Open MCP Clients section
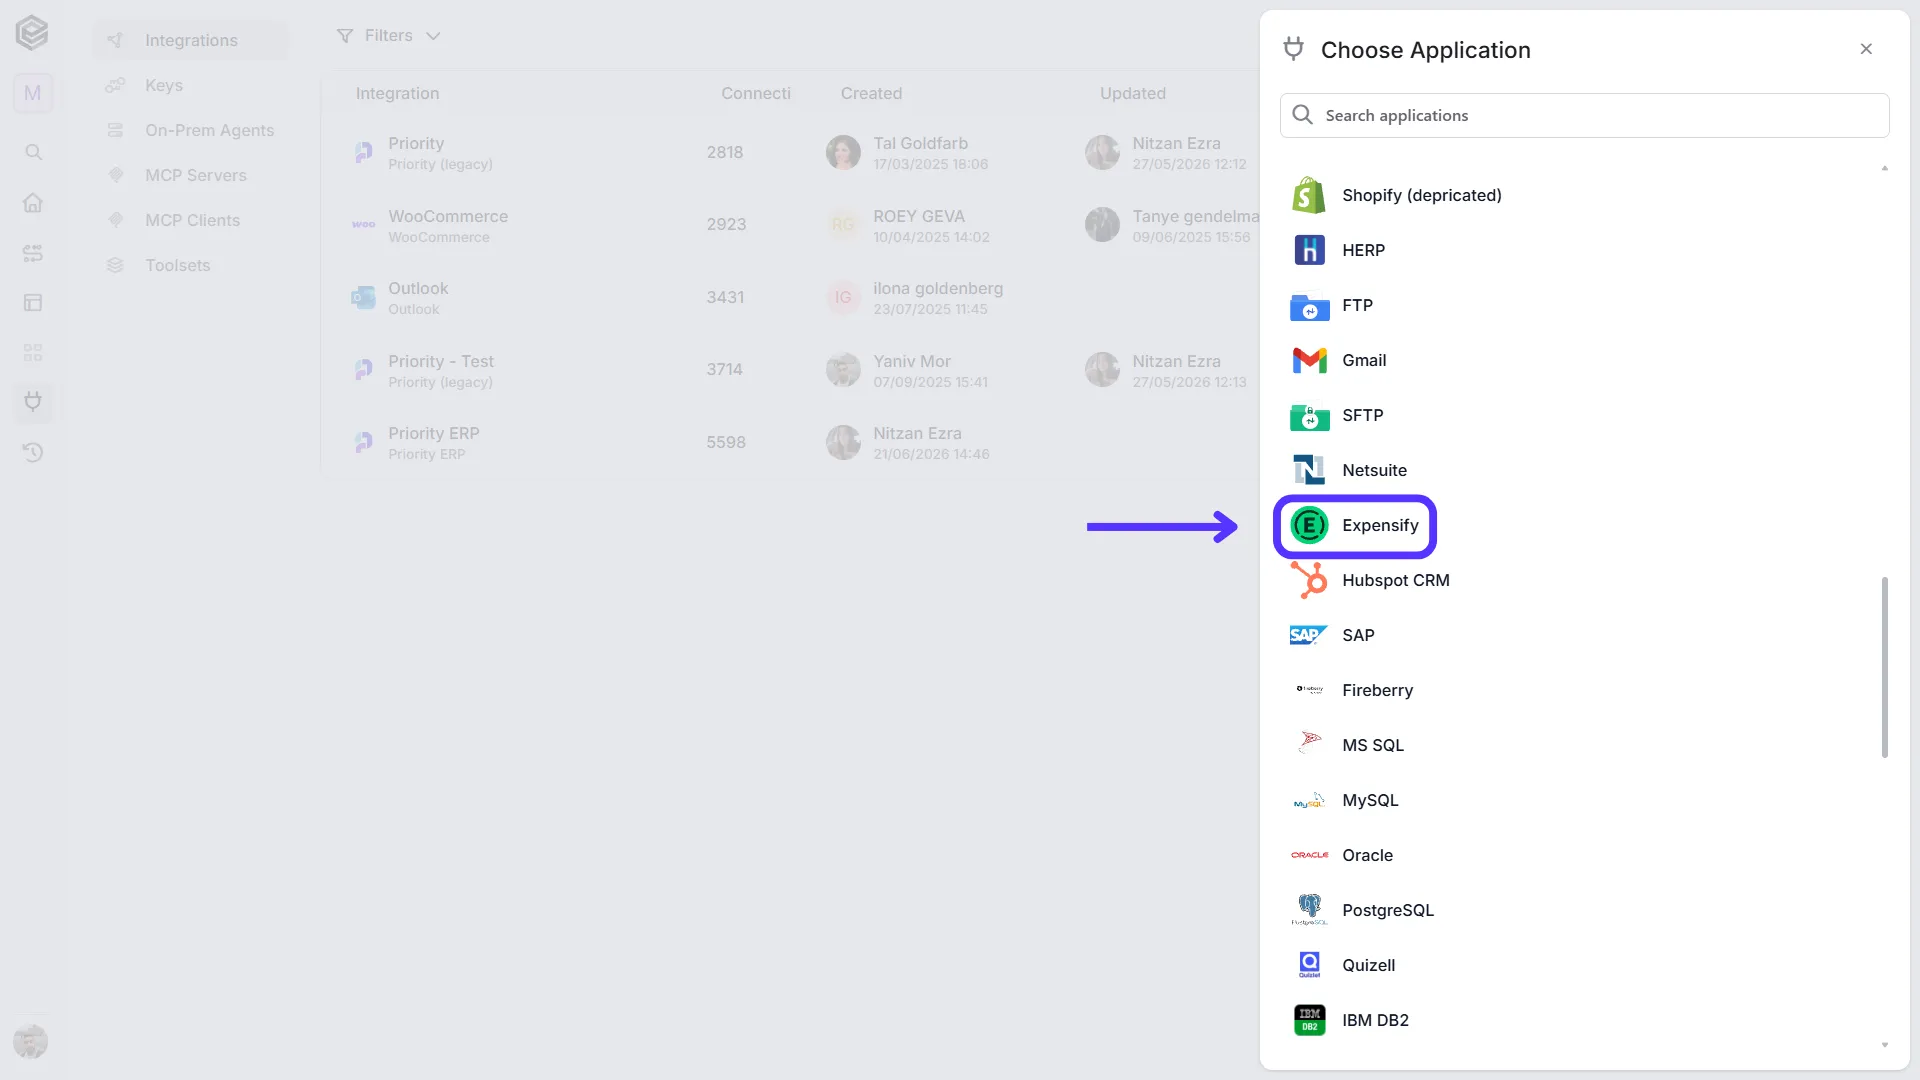This screenshot has width=1920, height=1080. pyautogui.click(x=190, y=221)
